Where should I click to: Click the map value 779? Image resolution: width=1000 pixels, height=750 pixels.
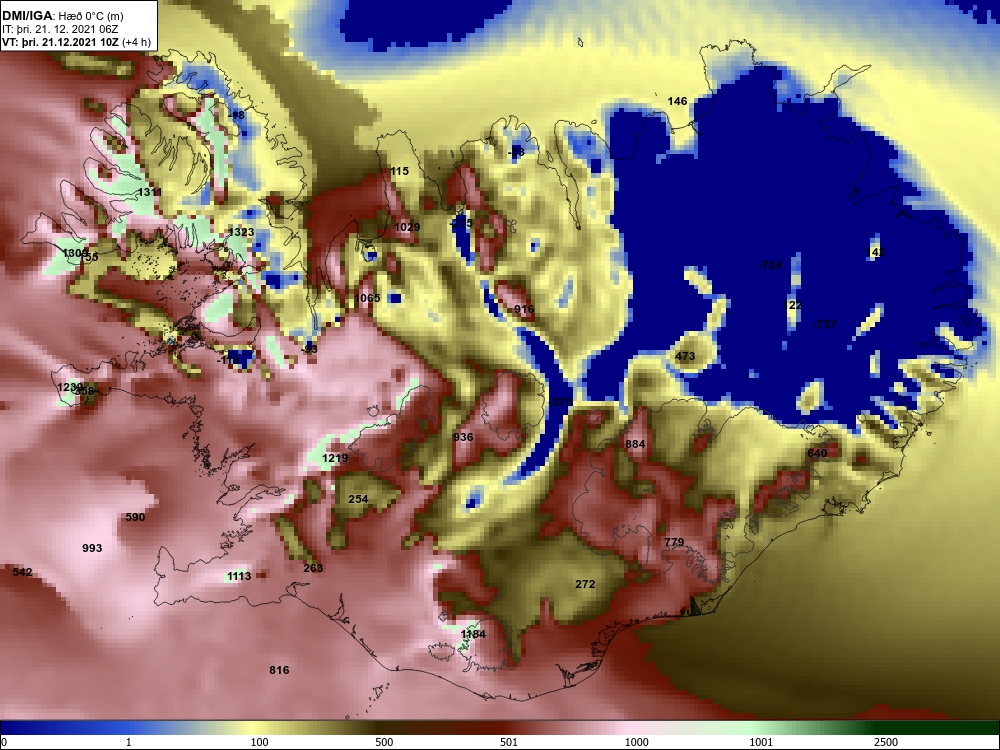(674, 542)
